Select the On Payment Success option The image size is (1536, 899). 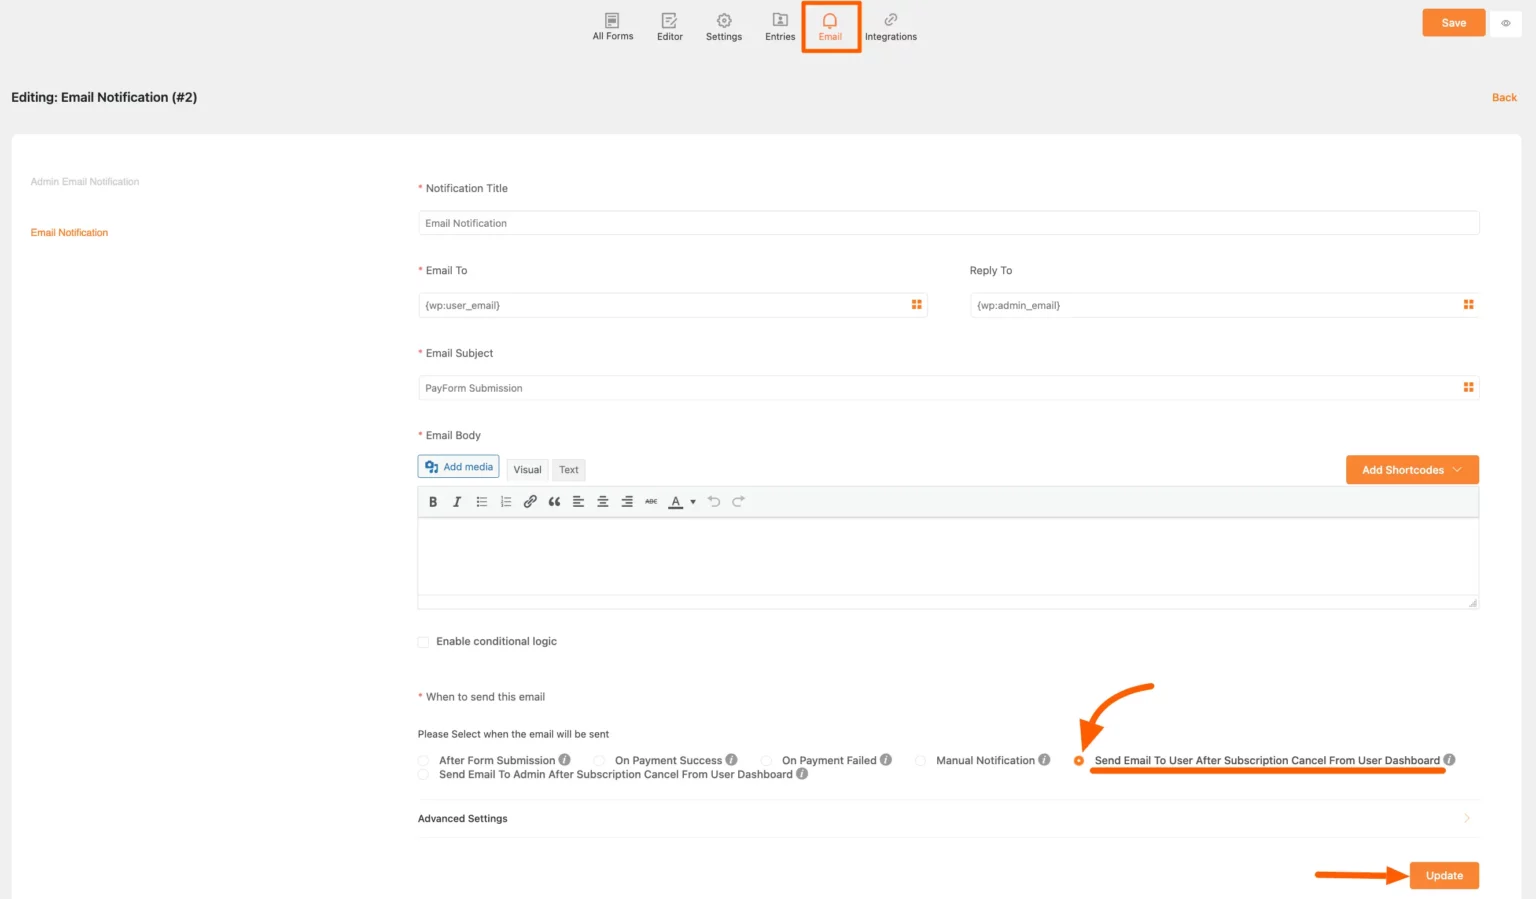pyautogui.click(x=598, y=760)
